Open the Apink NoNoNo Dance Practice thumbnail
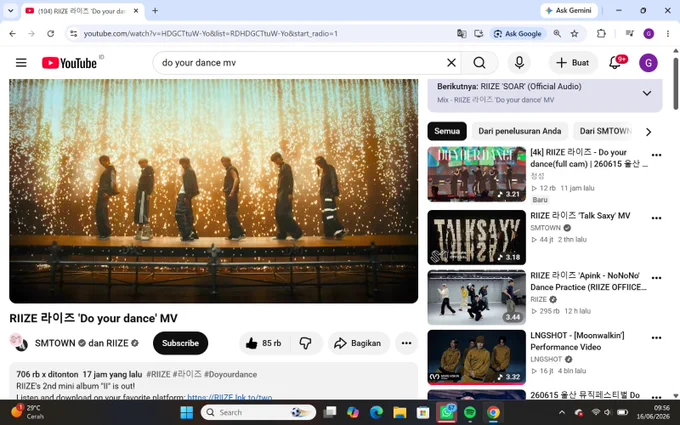This screenshot has height=425, width=680. tap(476, 297)
